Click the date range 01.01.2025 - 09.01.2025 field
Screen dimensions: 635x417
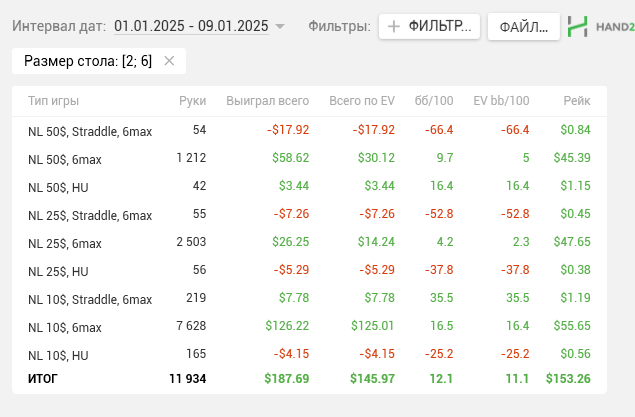pyautogui.click(x=191, y=27)
